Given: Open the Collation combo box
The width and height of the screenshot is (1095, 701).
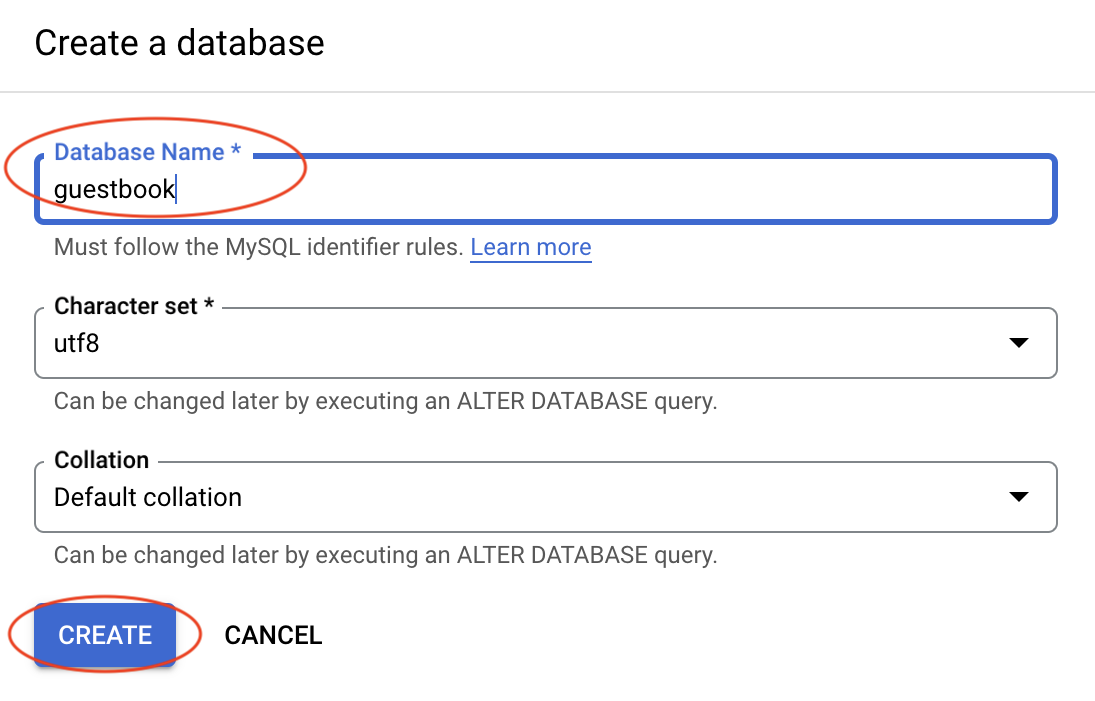Looking at the screenshot, I should pos(500,497).
